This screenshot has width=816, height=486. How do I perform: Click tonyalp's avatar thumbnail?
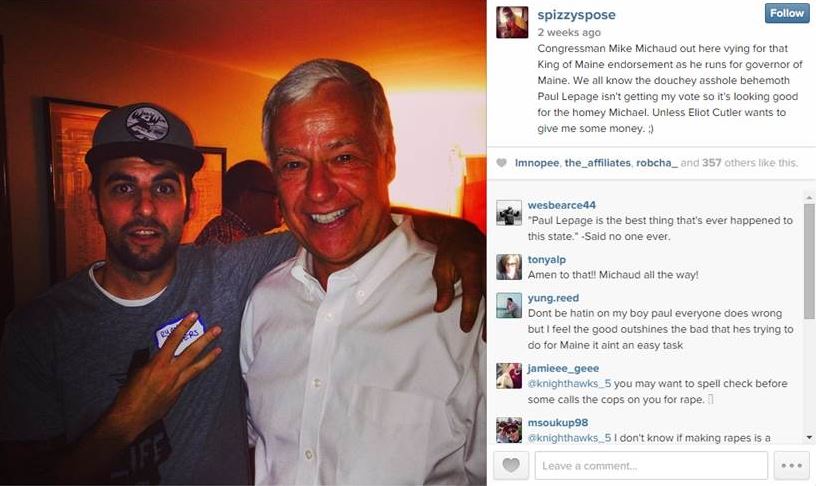[x=509, y=267]
